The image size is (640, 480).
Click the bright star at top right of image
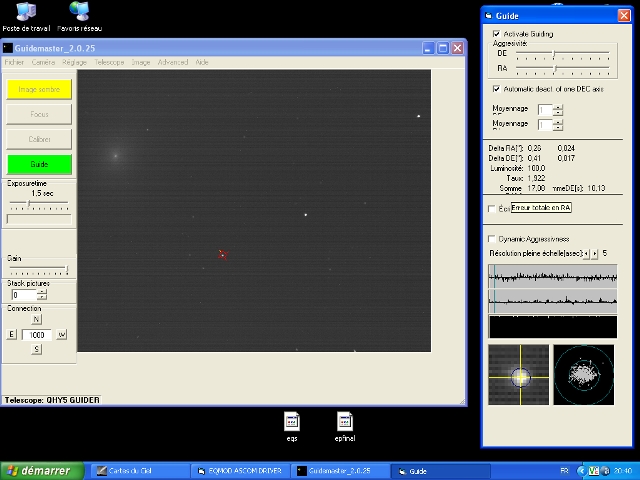click(x=418, y=116)
